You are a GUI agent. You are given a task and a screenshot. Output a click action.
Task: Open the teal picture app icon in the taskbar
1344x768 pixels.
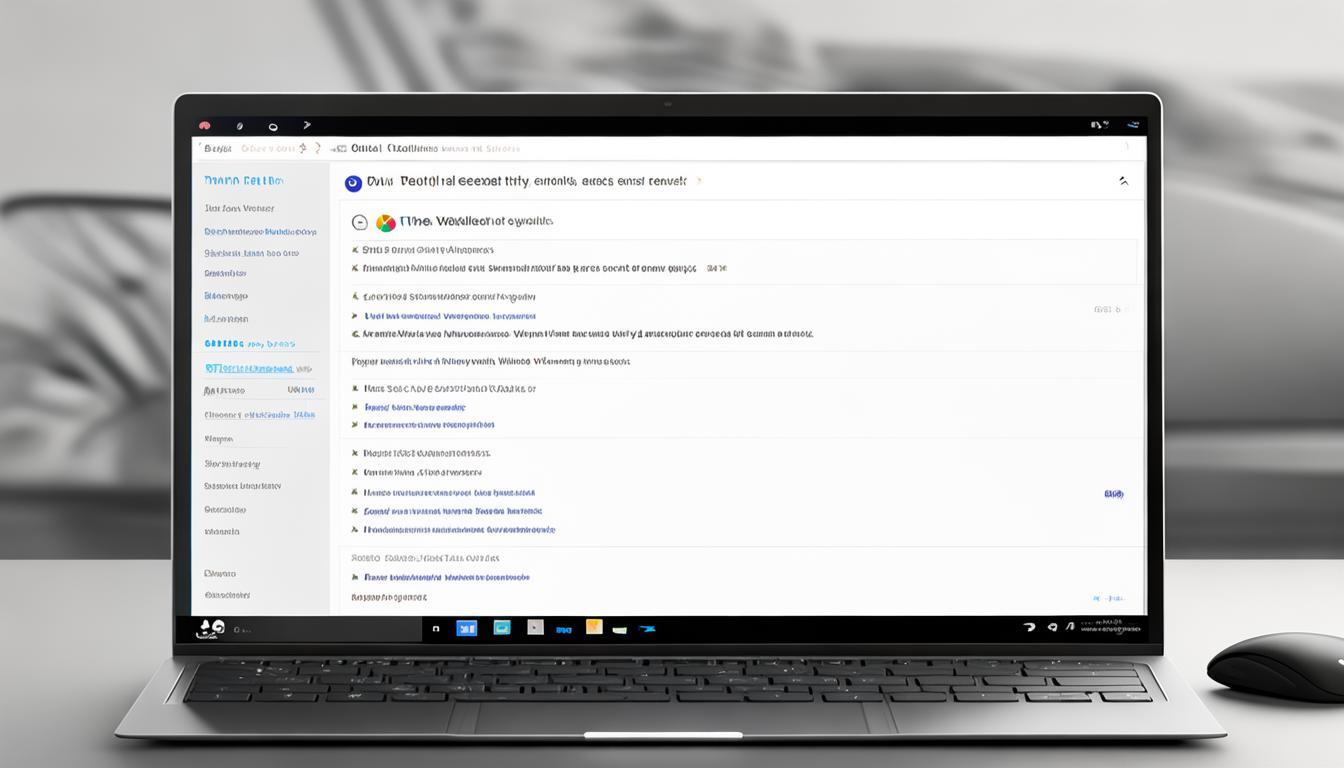pyautogui.click(x=502, y=628)
